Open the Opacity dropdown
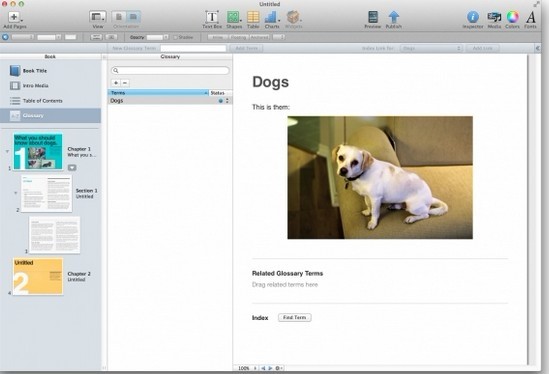 158,37
